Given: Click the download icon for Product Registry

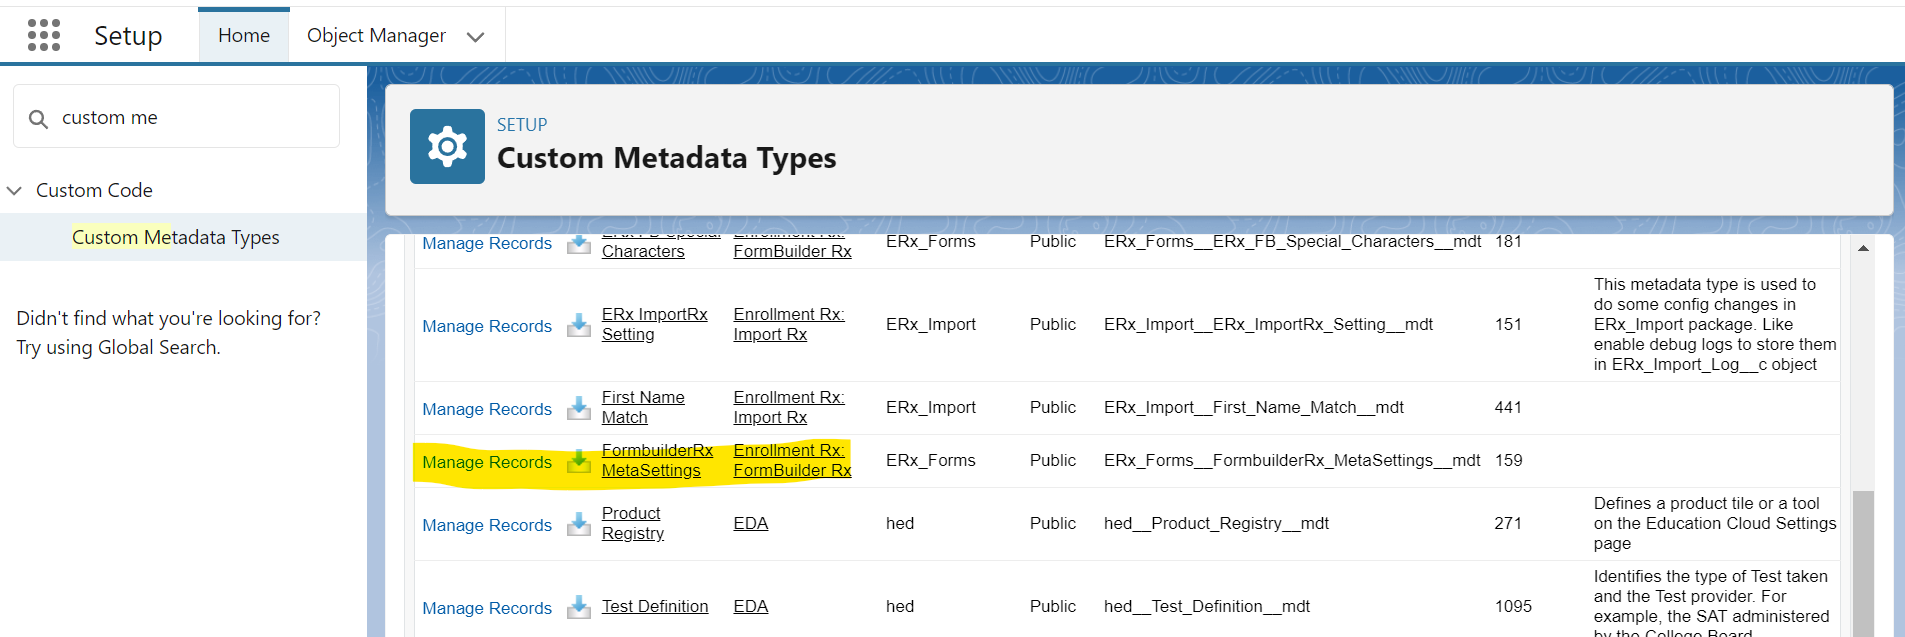Looking at the screenshot, I should [x=579, y=525].
